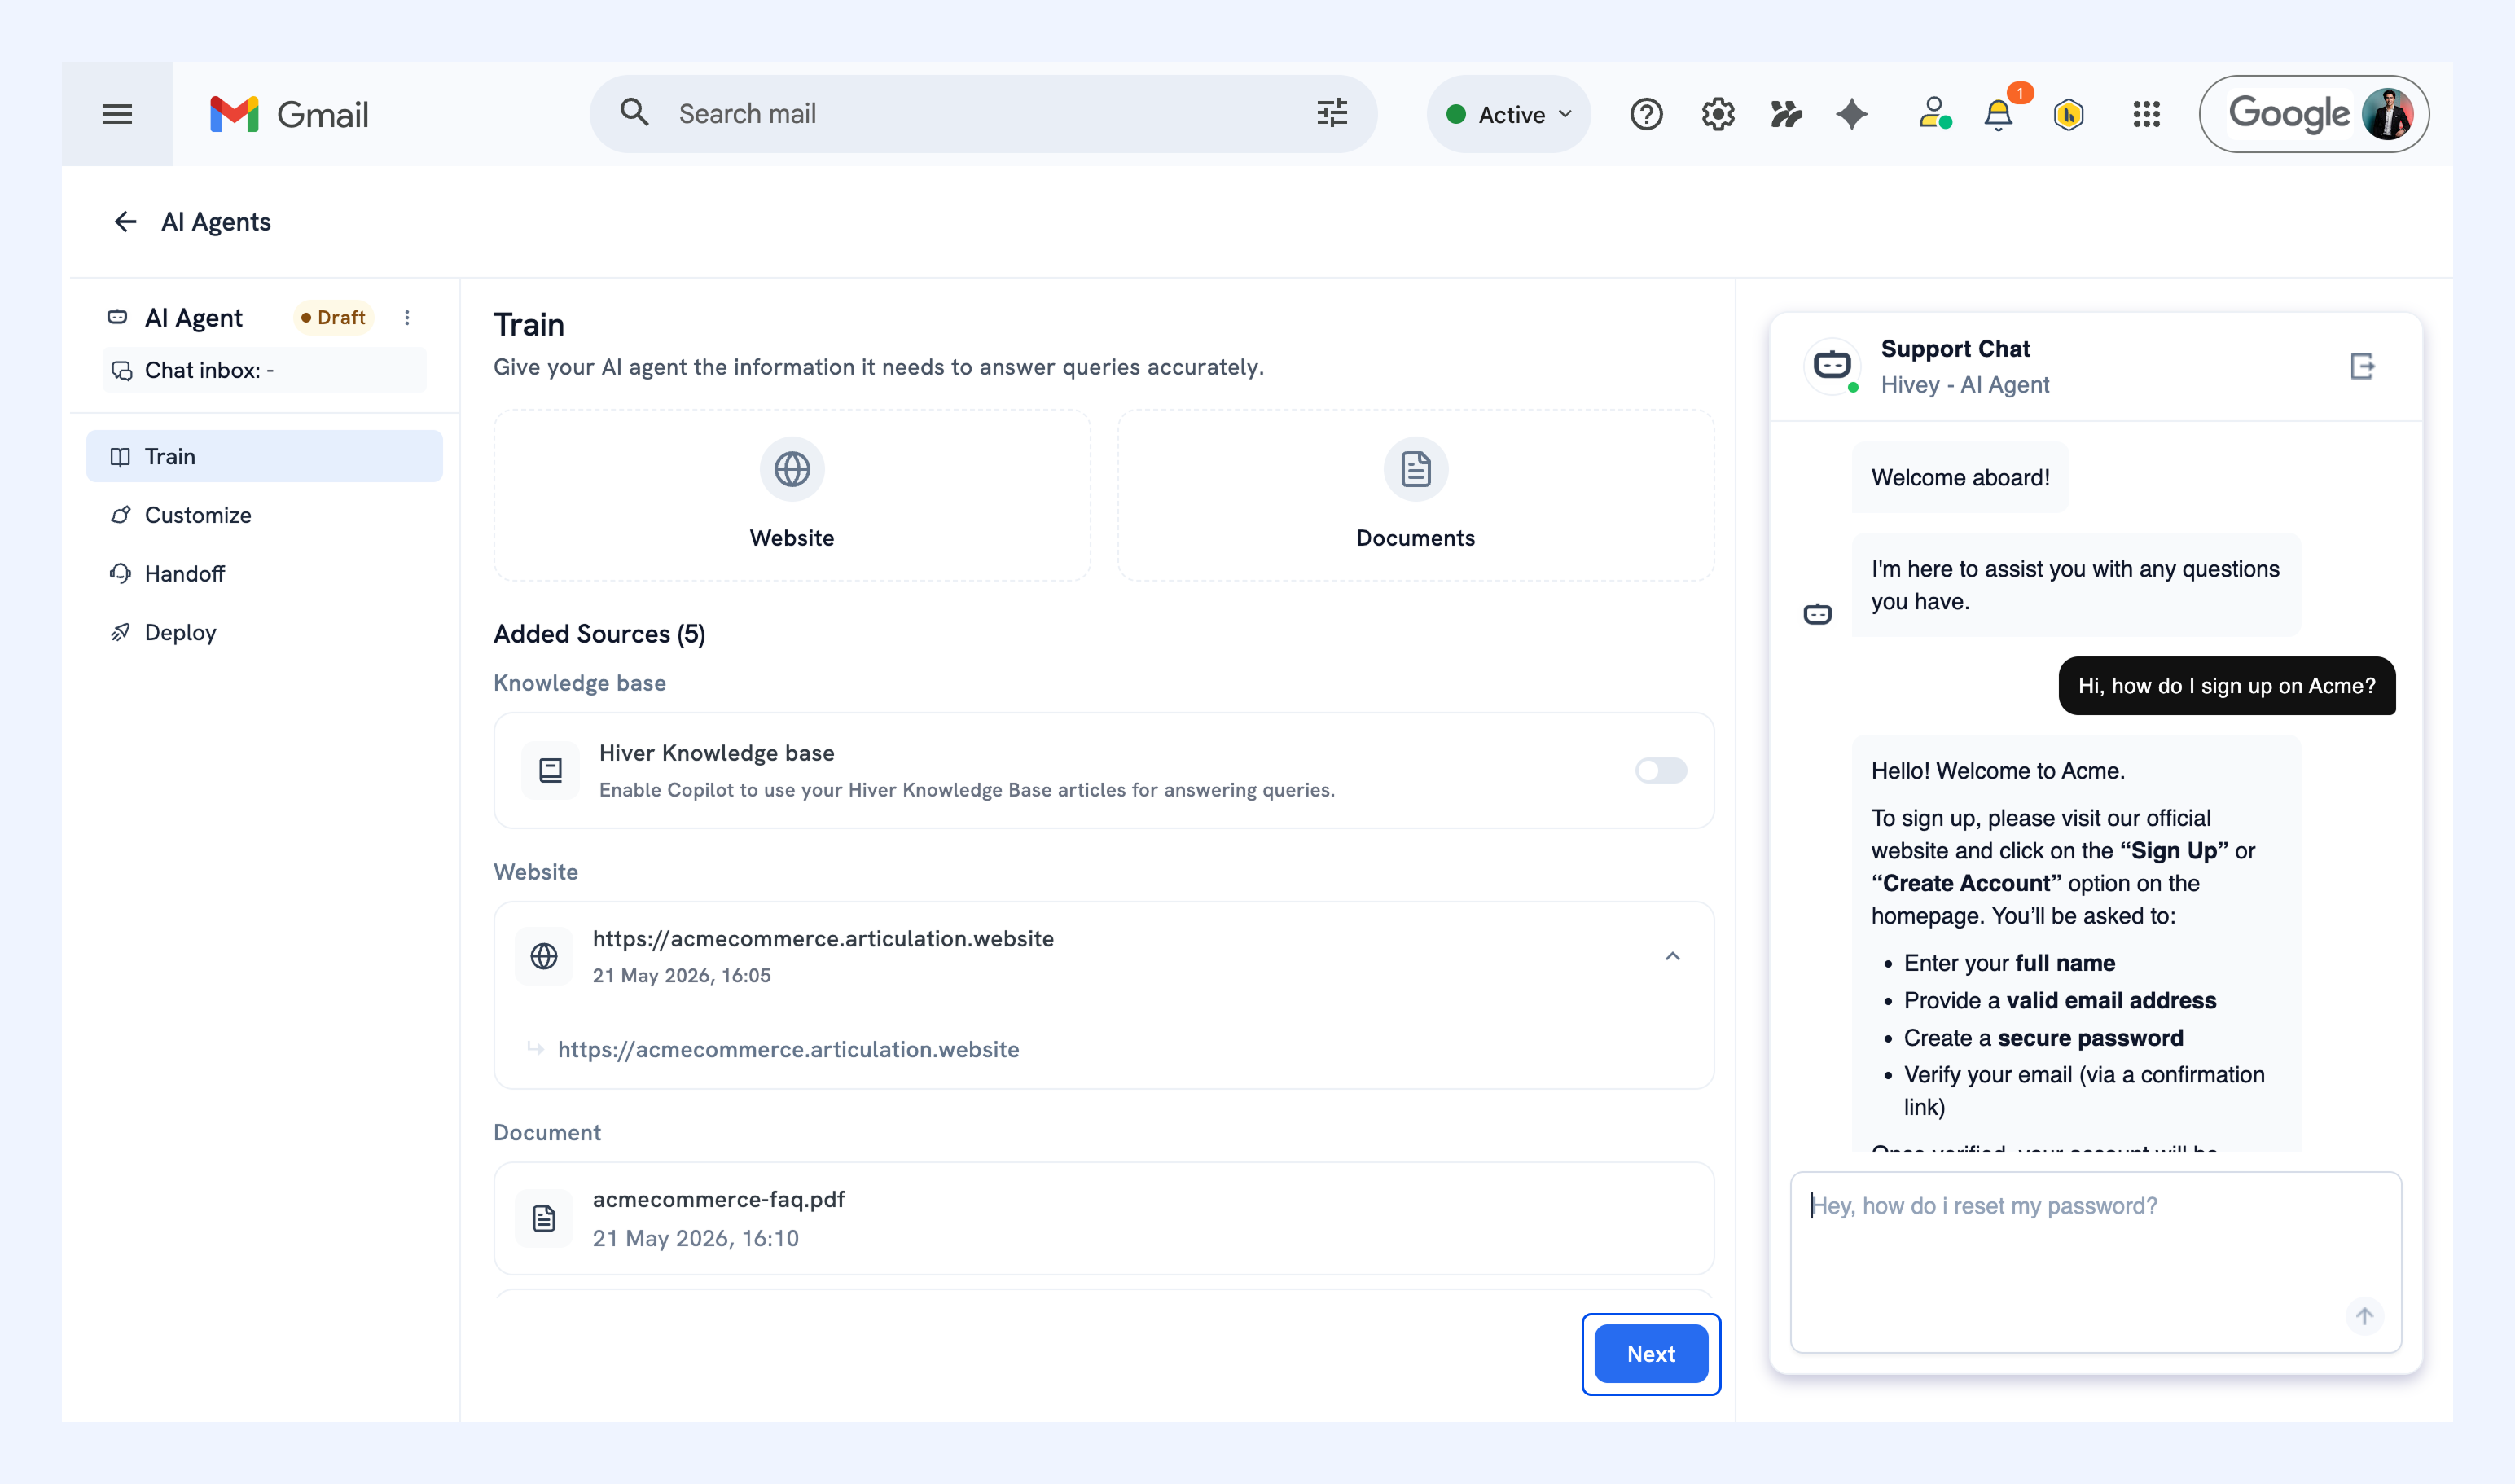2515x1484 pixels.
Task: Select acmecommerce-faq.pdf file name
Action: [x=718, y=1199]
